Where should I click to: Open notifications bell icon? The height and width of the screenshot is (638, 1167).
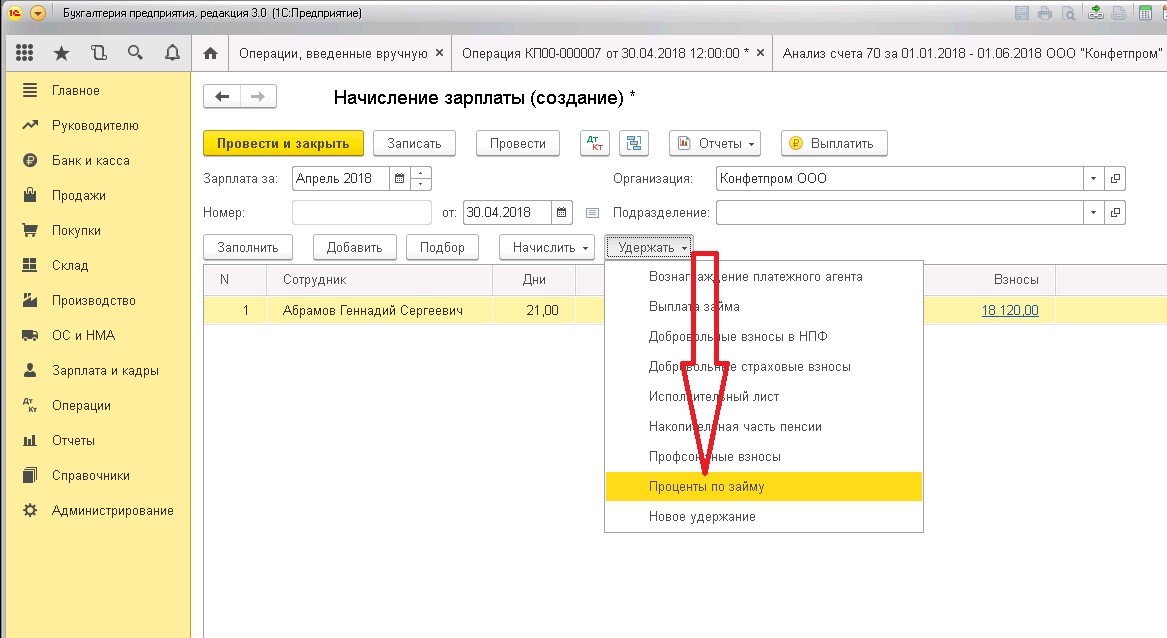[172, 53]
